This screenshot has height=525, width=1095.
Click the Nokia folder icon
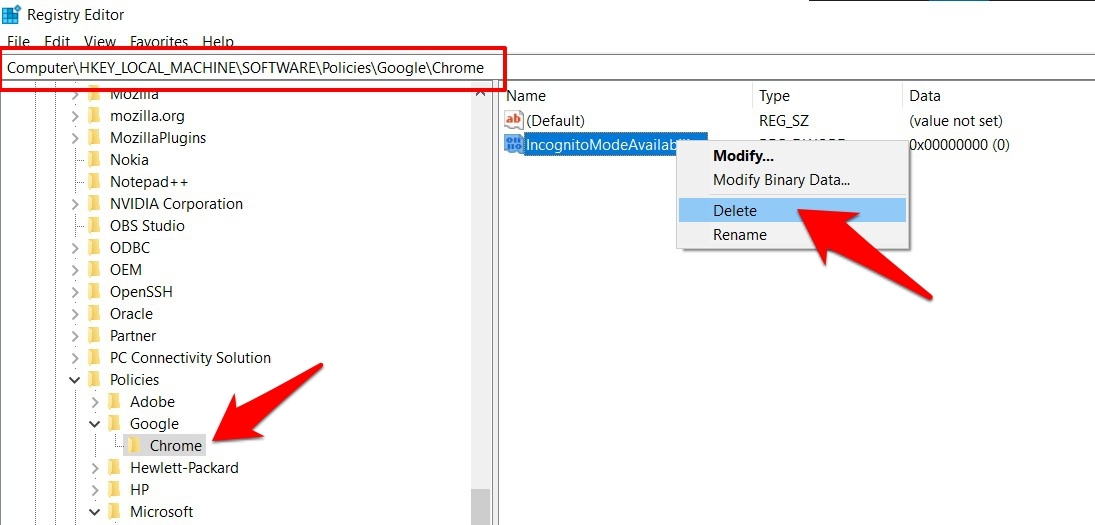[x=95, y=160]
